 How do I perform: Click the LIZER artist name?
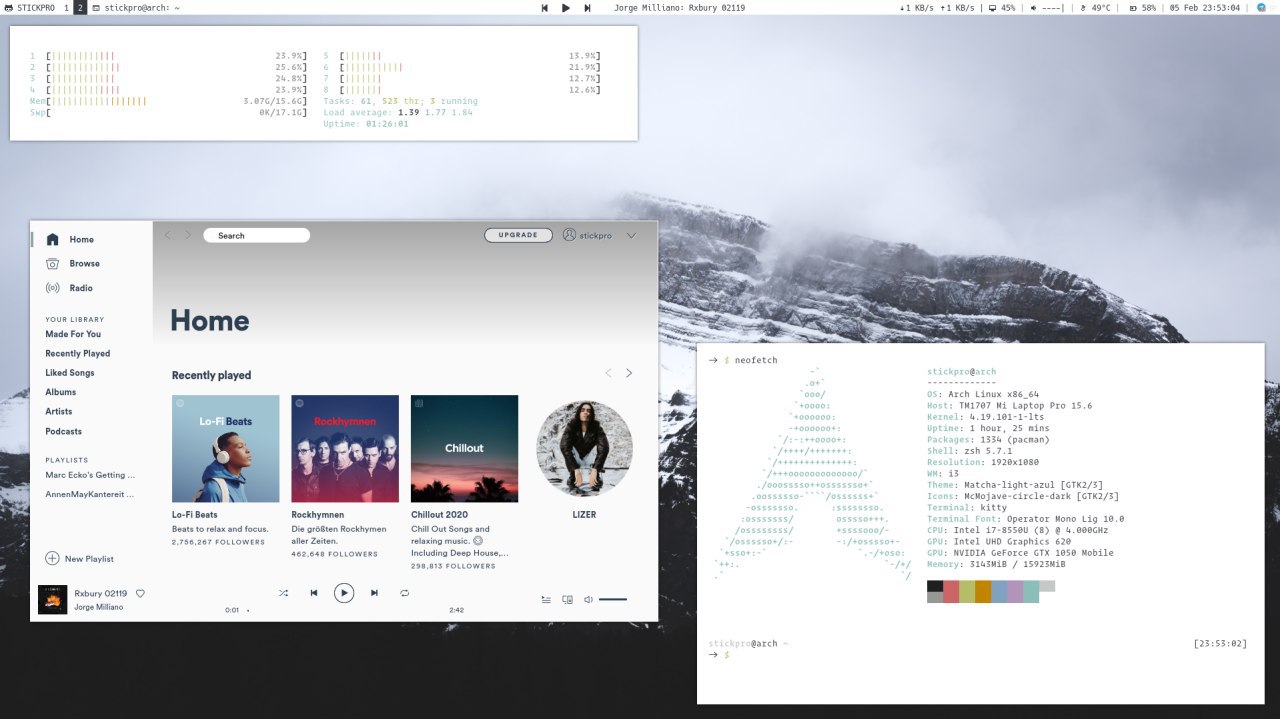click(584, 515)
